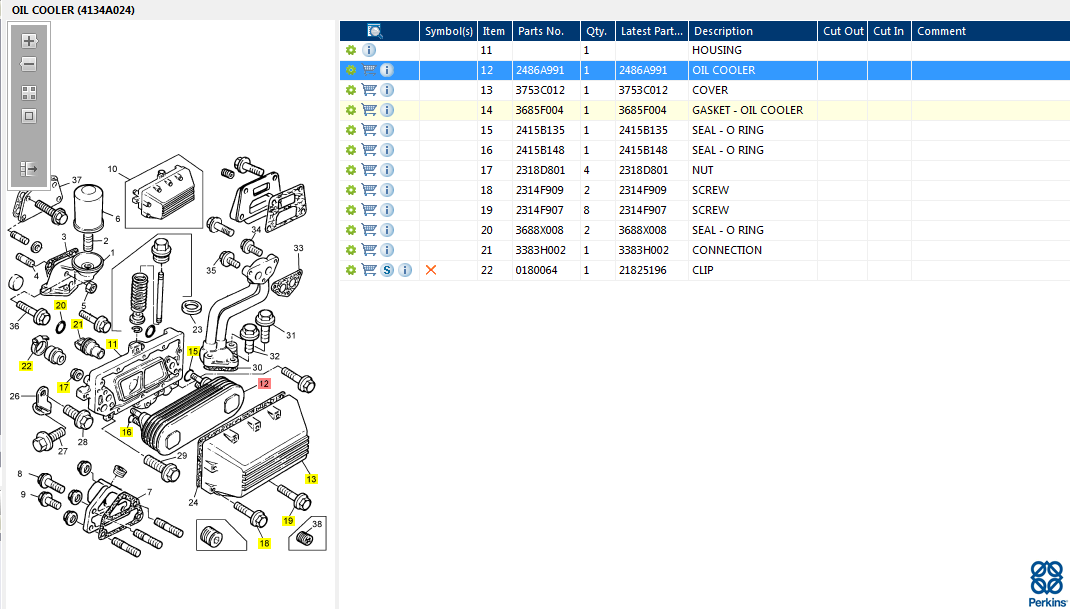Image resolution: width=1070 pixels, height=609 pixels.
Task: Select parts number 2314F907 cell
Action: [546, 210]
